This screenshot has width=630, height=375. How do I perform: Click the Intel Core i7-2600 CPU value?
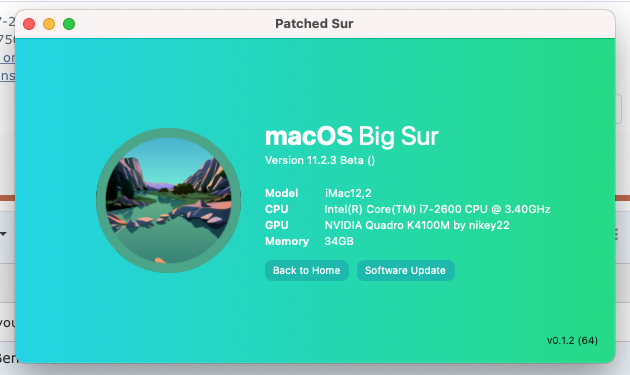tap(437, 209)
